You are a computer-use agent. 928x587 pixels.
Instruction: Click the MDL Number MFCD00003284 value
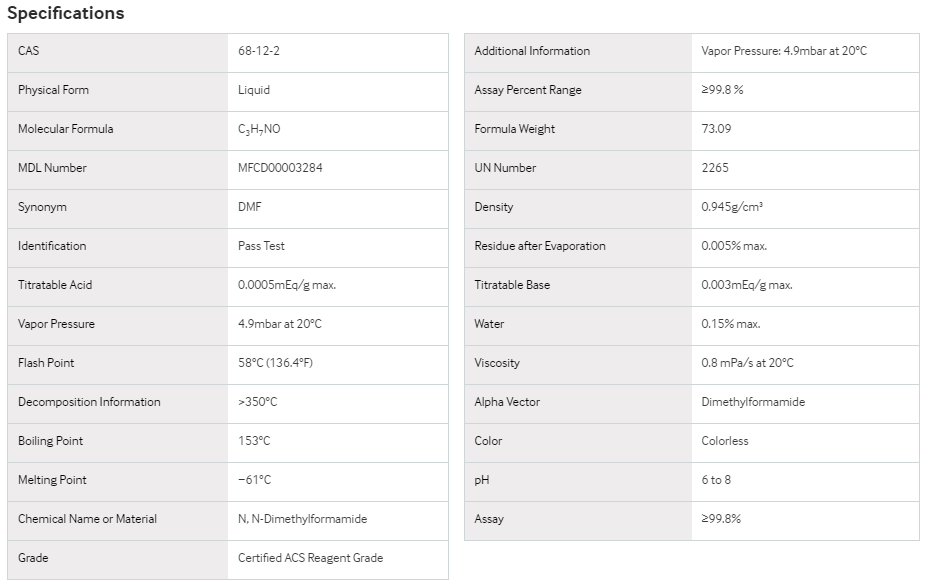[x=280, y=168]
